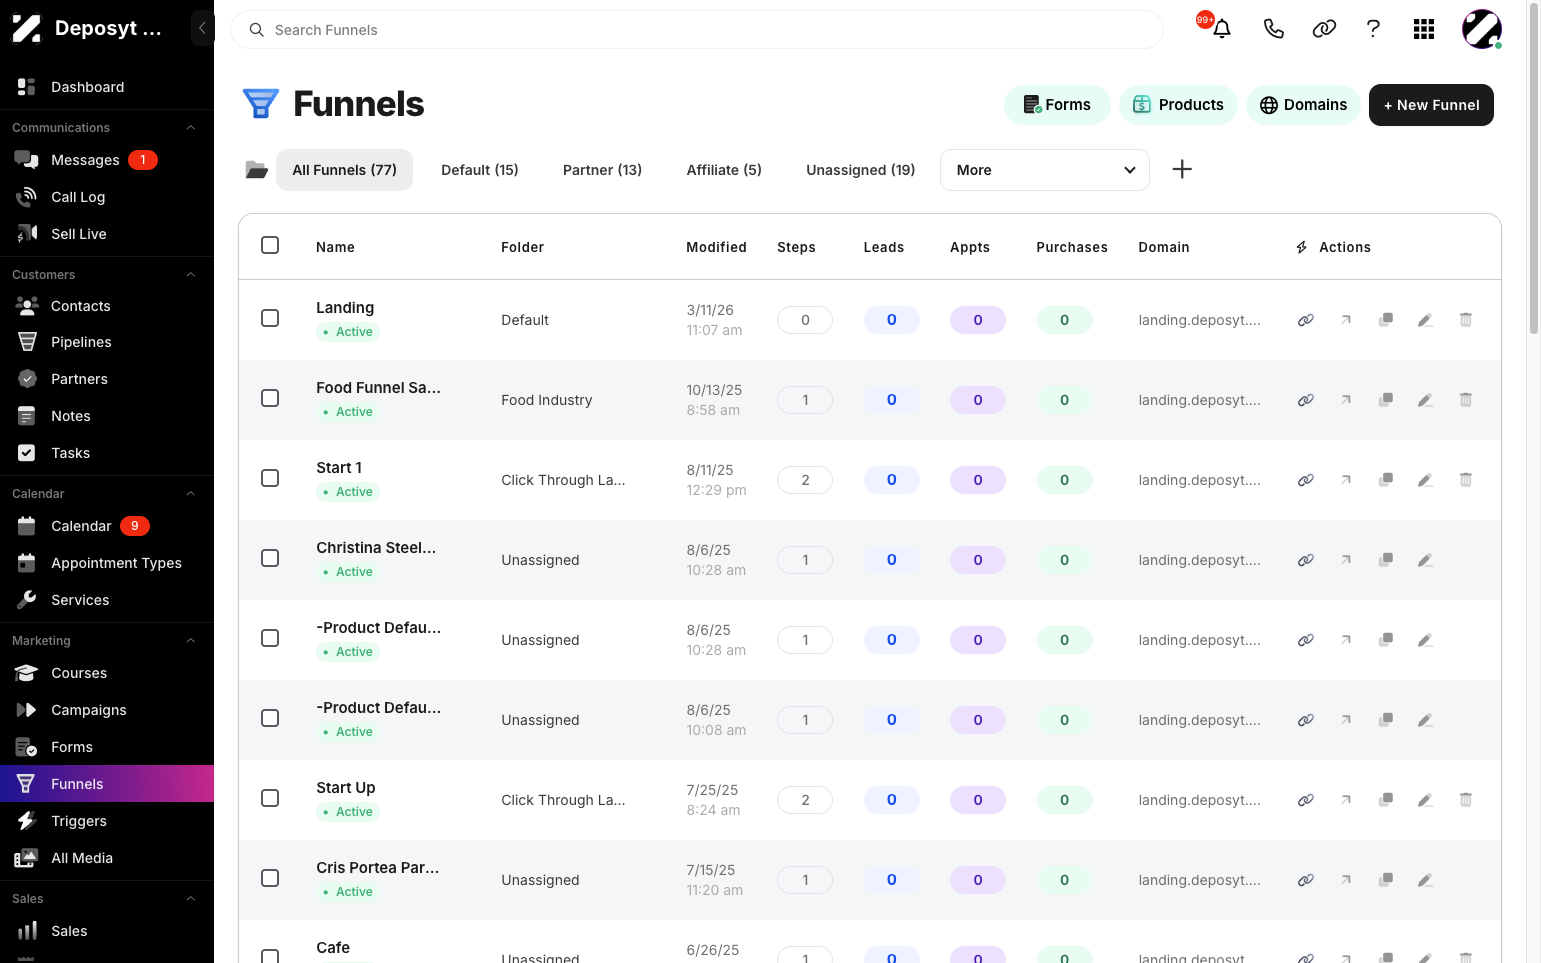The width and height of the screenshot is (1541, 963).
Task: Duplicate the Food Funnel row
Action: (x=1386, y=400)
